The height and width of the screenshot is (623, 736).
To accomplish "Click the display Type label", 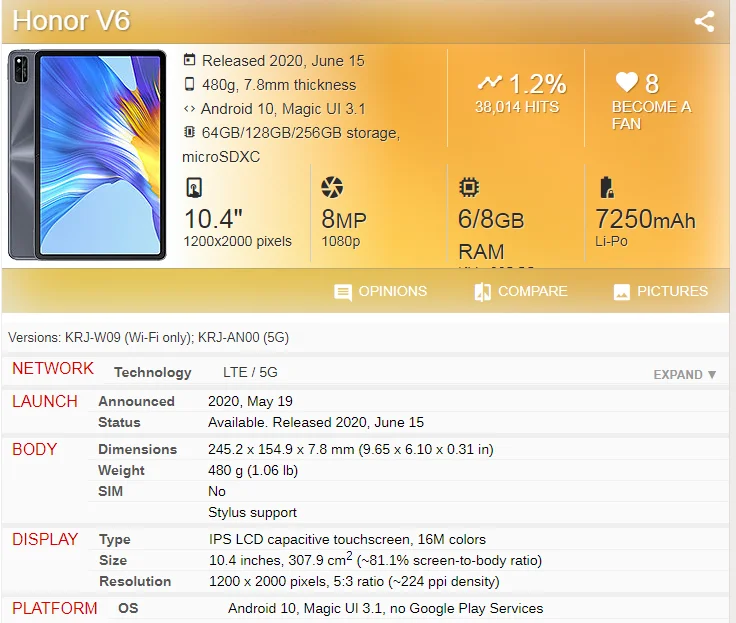I will [x=115, y=539].
